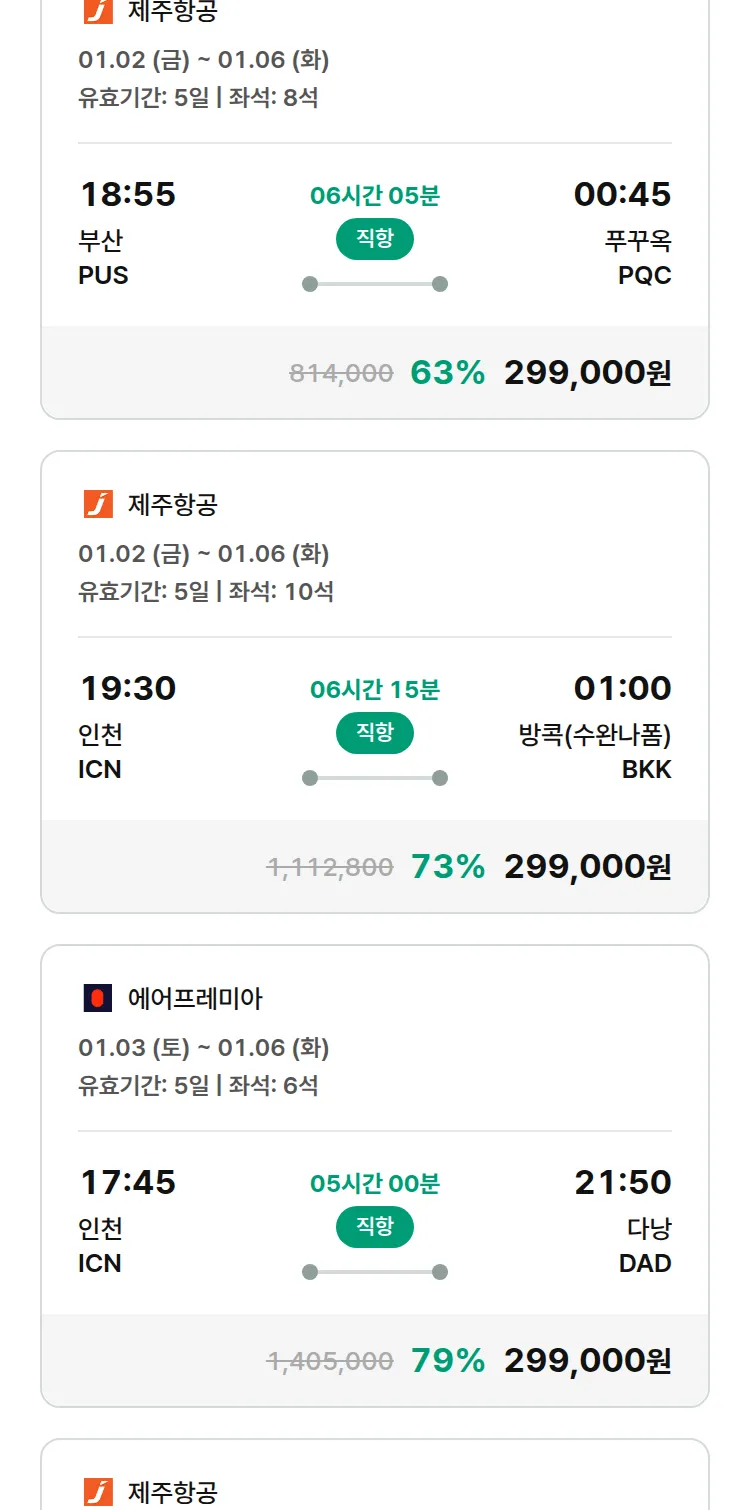Click Jeju Air logo on the bottommost partial card
The height and width of the screenshot is (1510, 750).
98,1492
